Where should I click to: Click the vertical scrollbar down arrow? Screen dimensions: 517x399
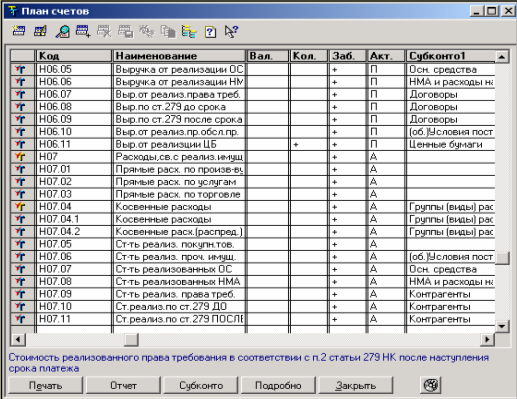click(x=502, y=326)
